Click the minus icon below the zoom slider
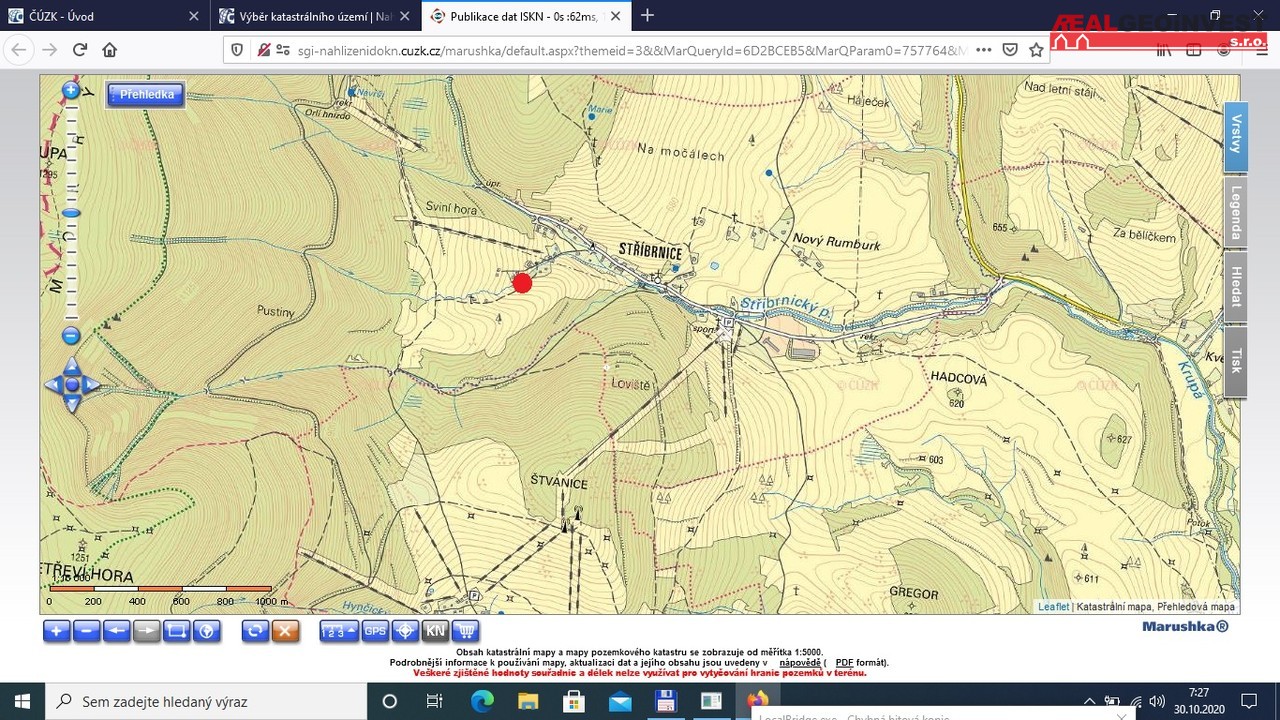This screenshot has width=1280, height=720. click(71, 336)
